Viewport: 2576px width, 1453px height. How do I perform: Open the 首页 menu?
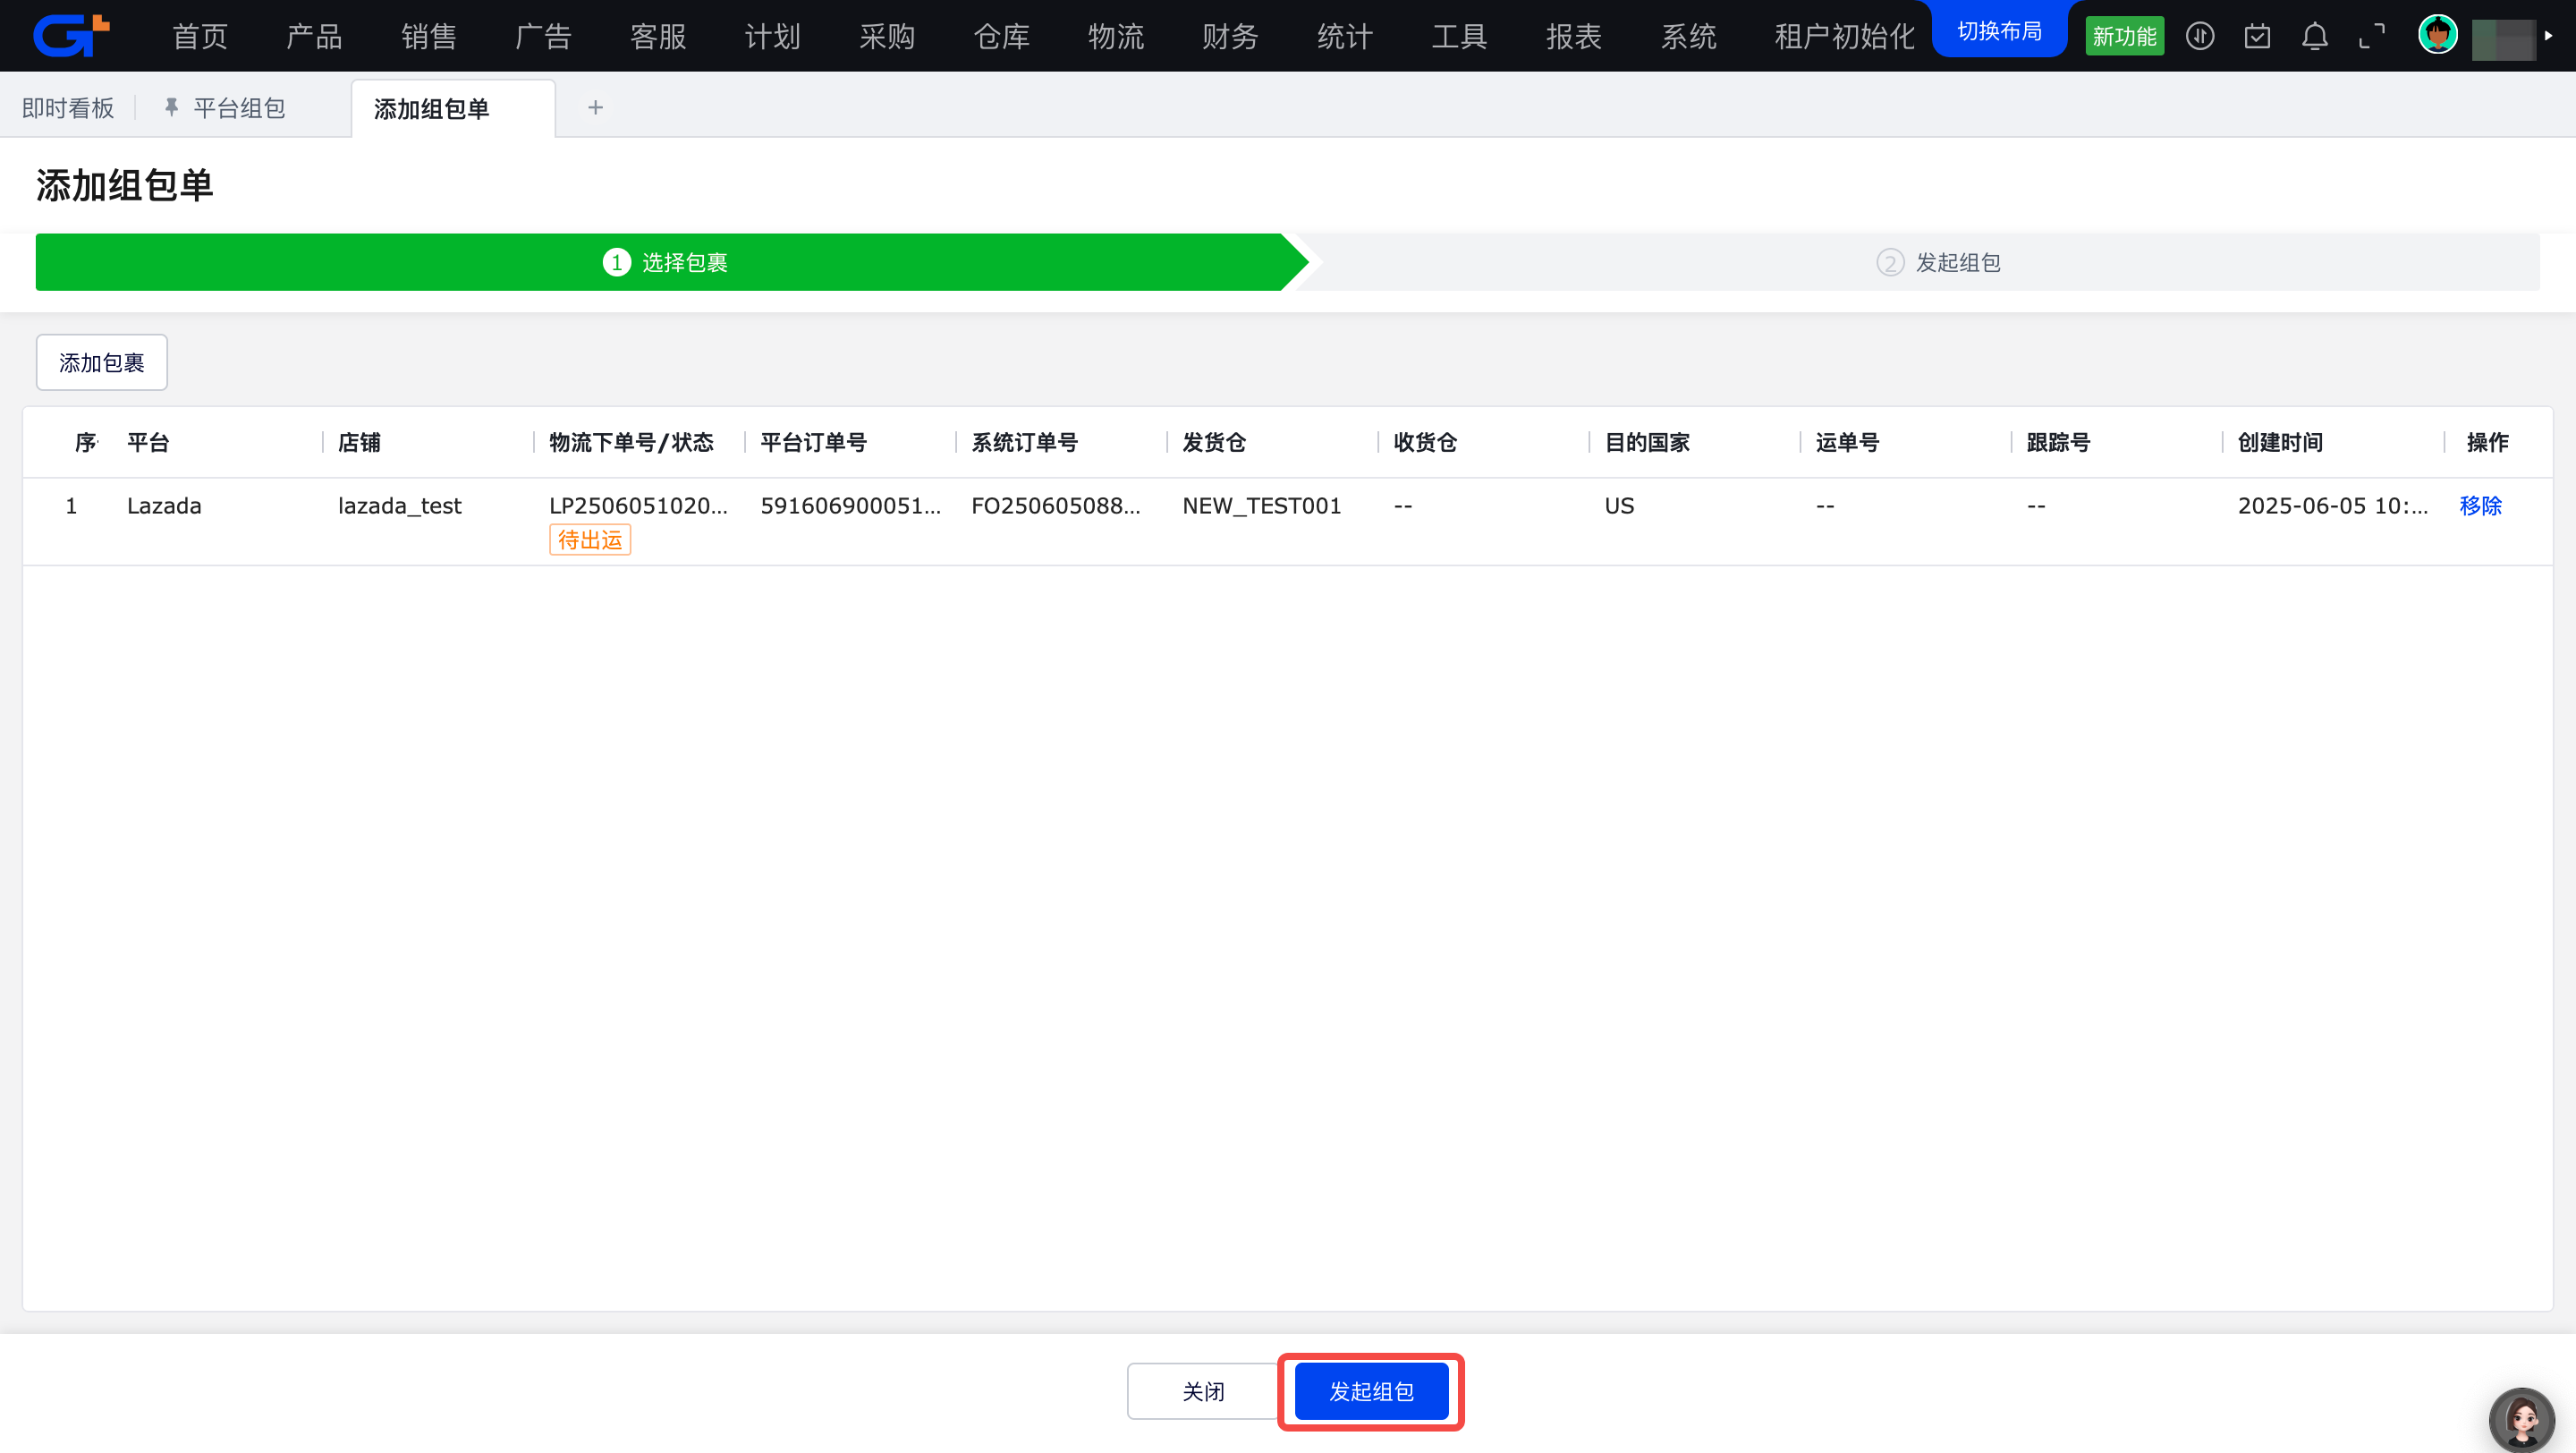[200, 36]
